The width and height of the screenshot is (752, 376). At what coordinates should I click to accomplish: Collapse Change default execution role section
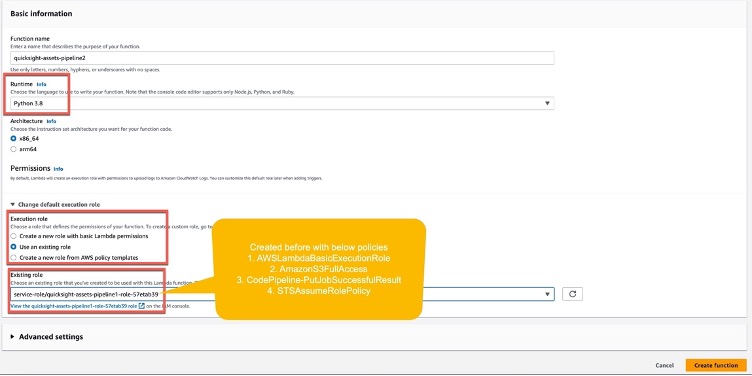[x=55, y=204]
